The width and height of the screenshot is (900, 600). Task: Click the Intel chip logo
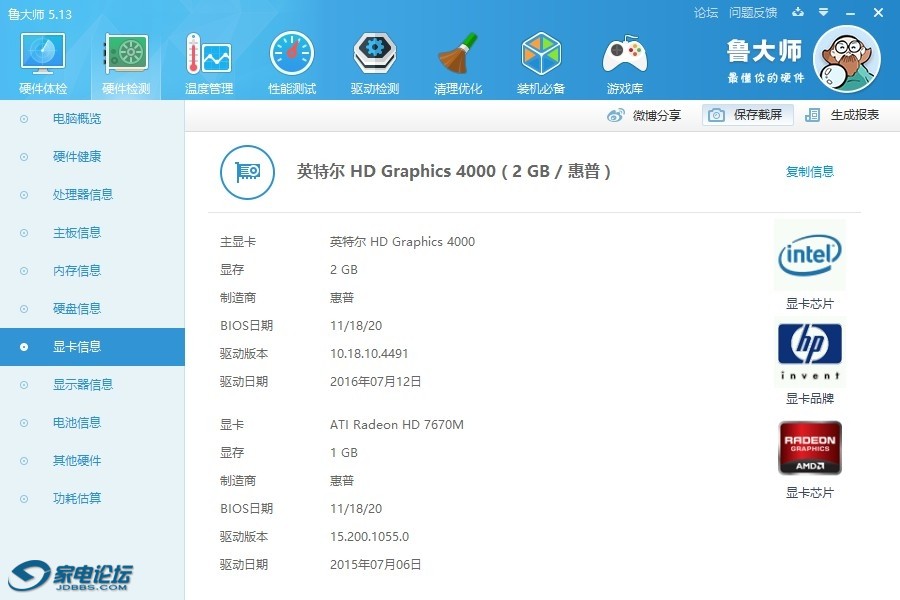(x=809, y=256)
